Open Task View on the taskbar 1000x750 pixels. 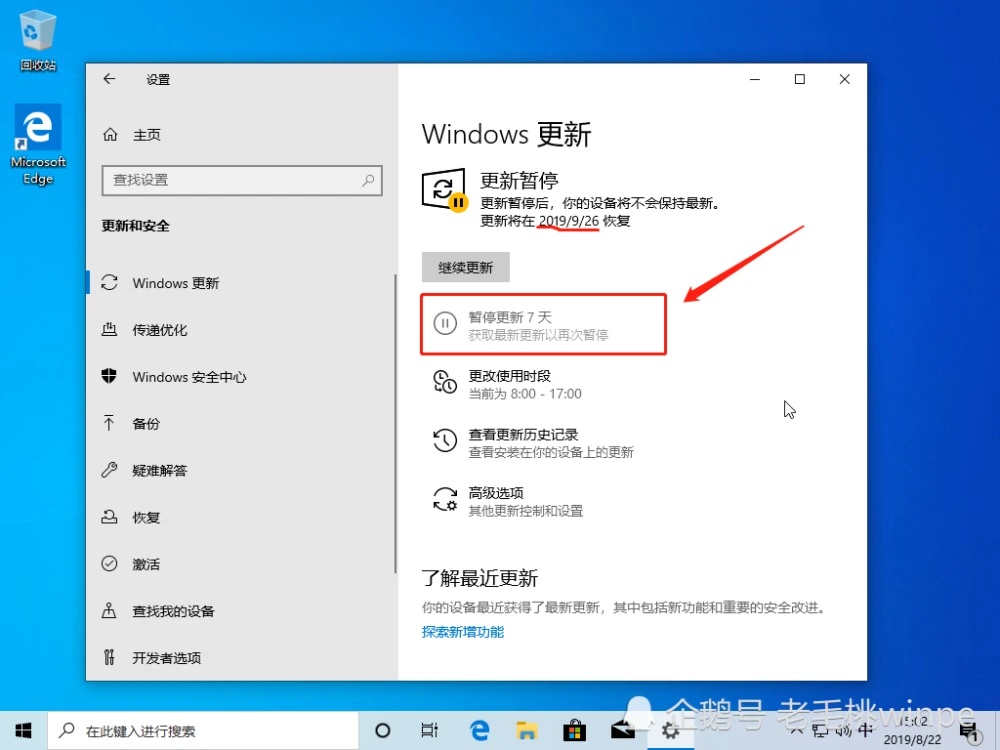(430, 731)
